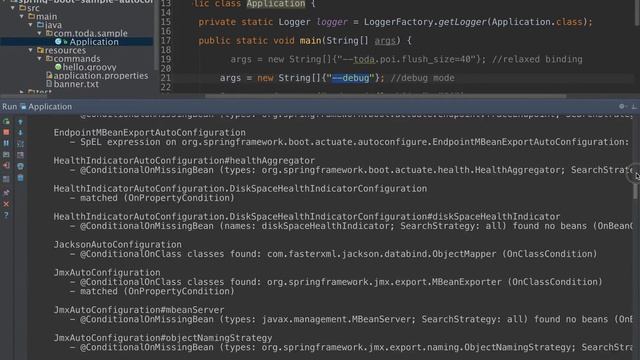
Task: Click the Print console output icon
Action: click(x=20, y=166)
